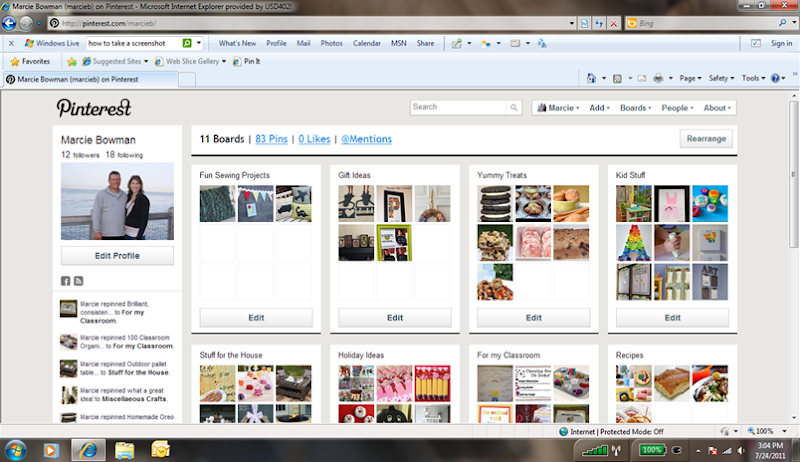Click Mail in Windows Live toolbar
800x462 pixels.
click(x=304, y=43)
